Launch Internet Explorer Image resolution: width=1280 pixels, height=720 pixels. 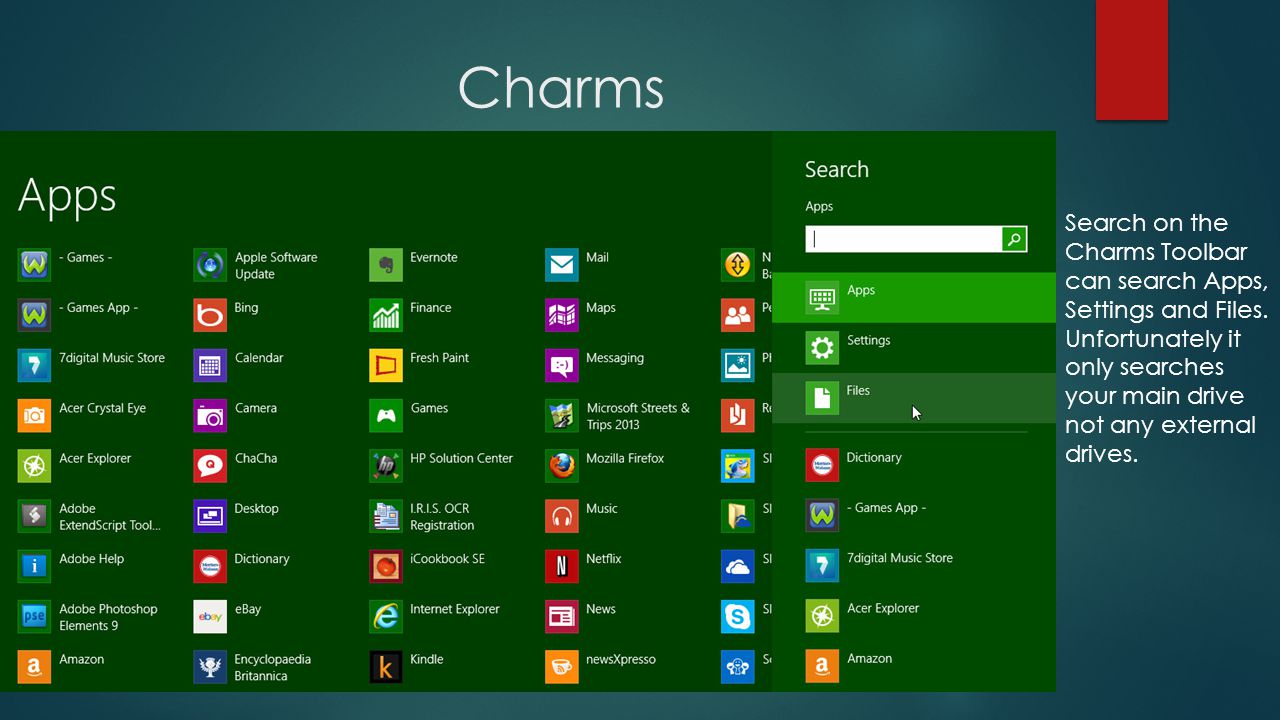[435, 616]
